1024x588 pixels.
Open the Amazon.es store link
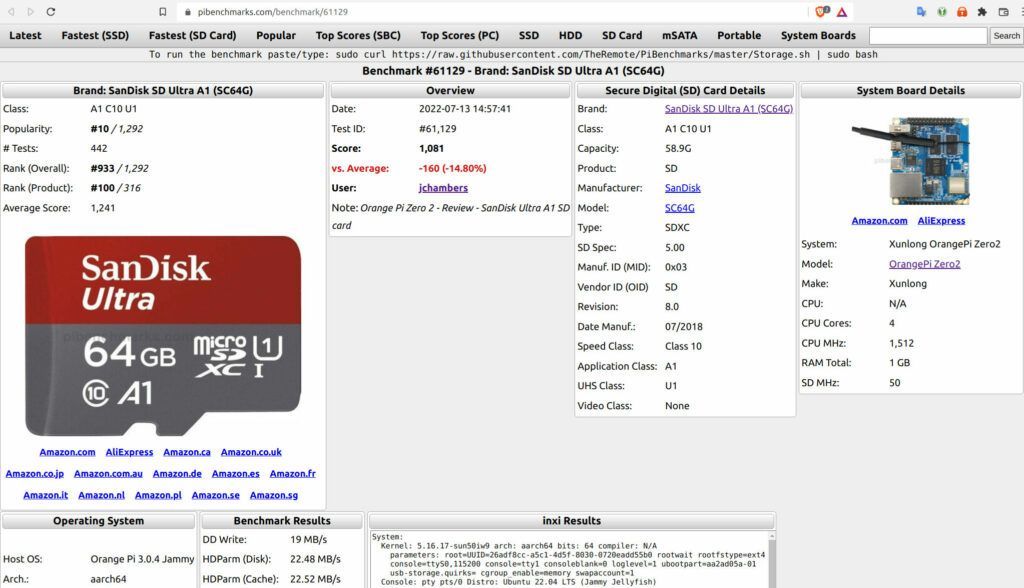[236, 474]
